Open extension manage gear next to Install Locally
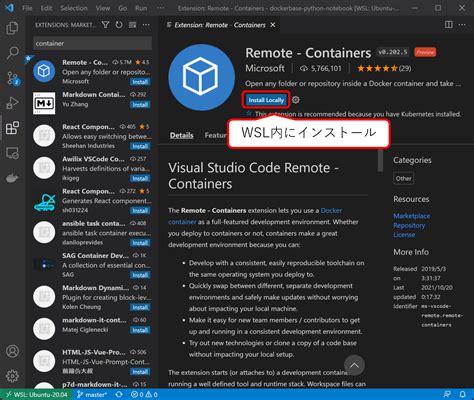 coord(296,100)
